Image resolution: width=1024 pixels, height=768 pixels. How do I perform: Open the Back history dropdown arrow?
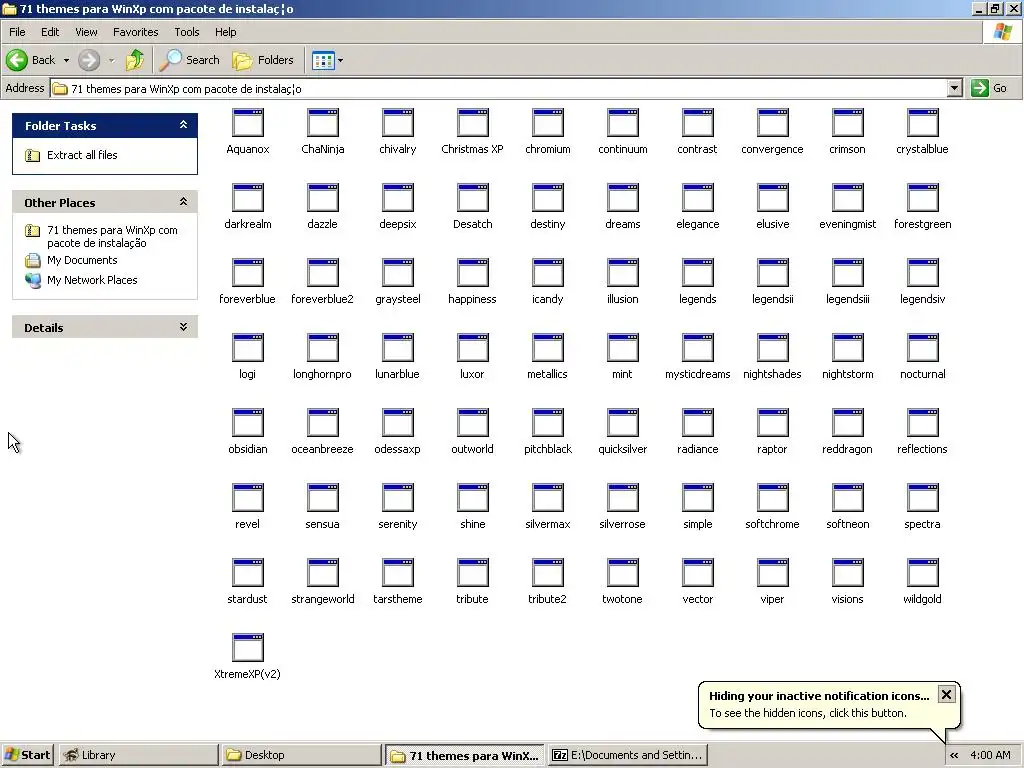[x=66, y=60]
